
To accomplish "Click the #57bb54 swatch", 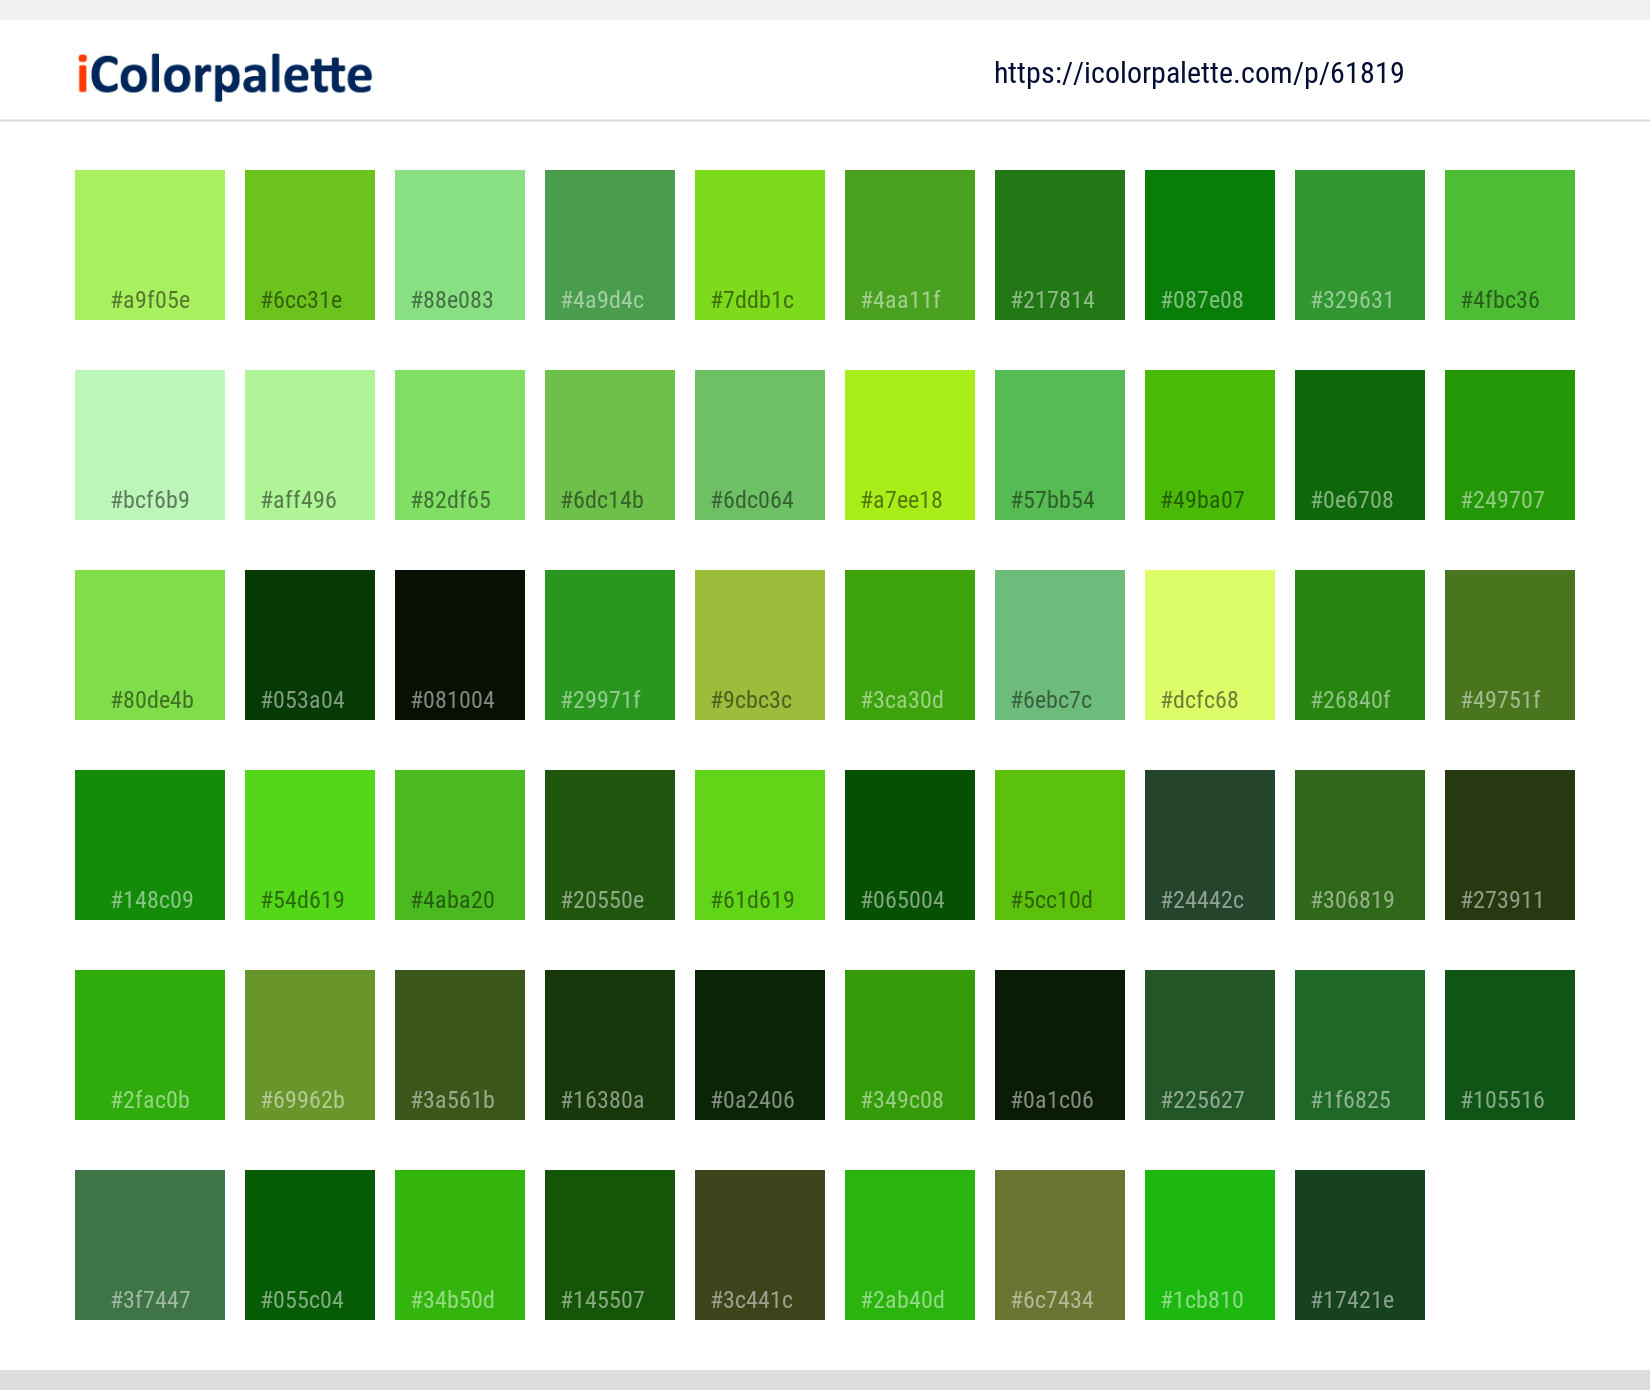I will (x=1060, y=445).
